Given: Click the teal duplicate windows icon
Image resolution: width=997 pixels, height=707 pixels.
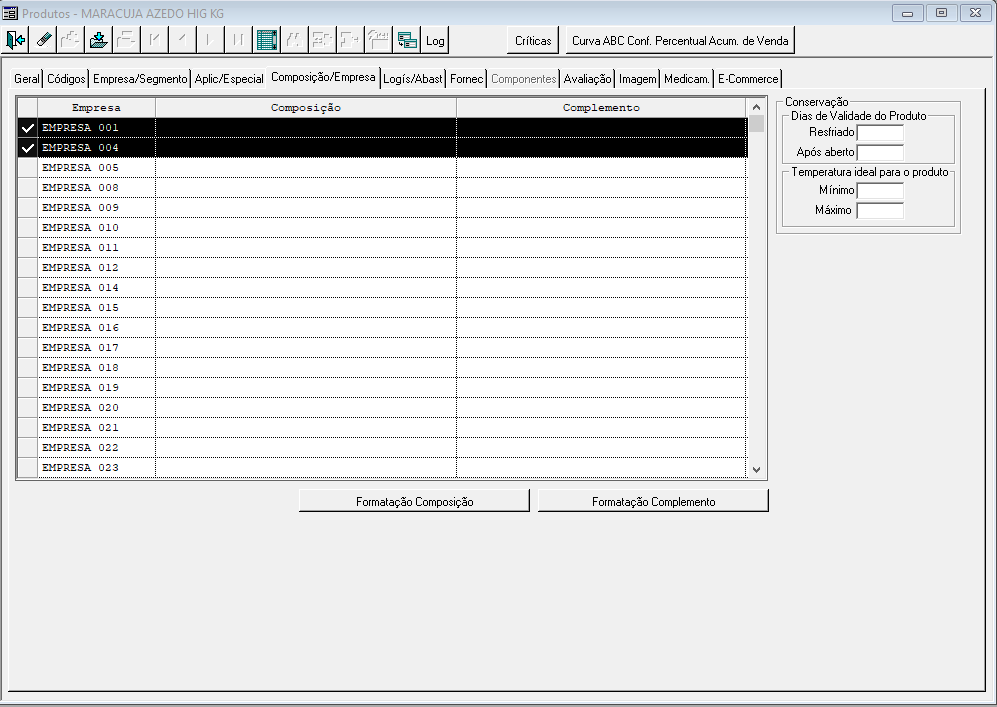Looking at the screenshot, I should [x=406, y=40].
